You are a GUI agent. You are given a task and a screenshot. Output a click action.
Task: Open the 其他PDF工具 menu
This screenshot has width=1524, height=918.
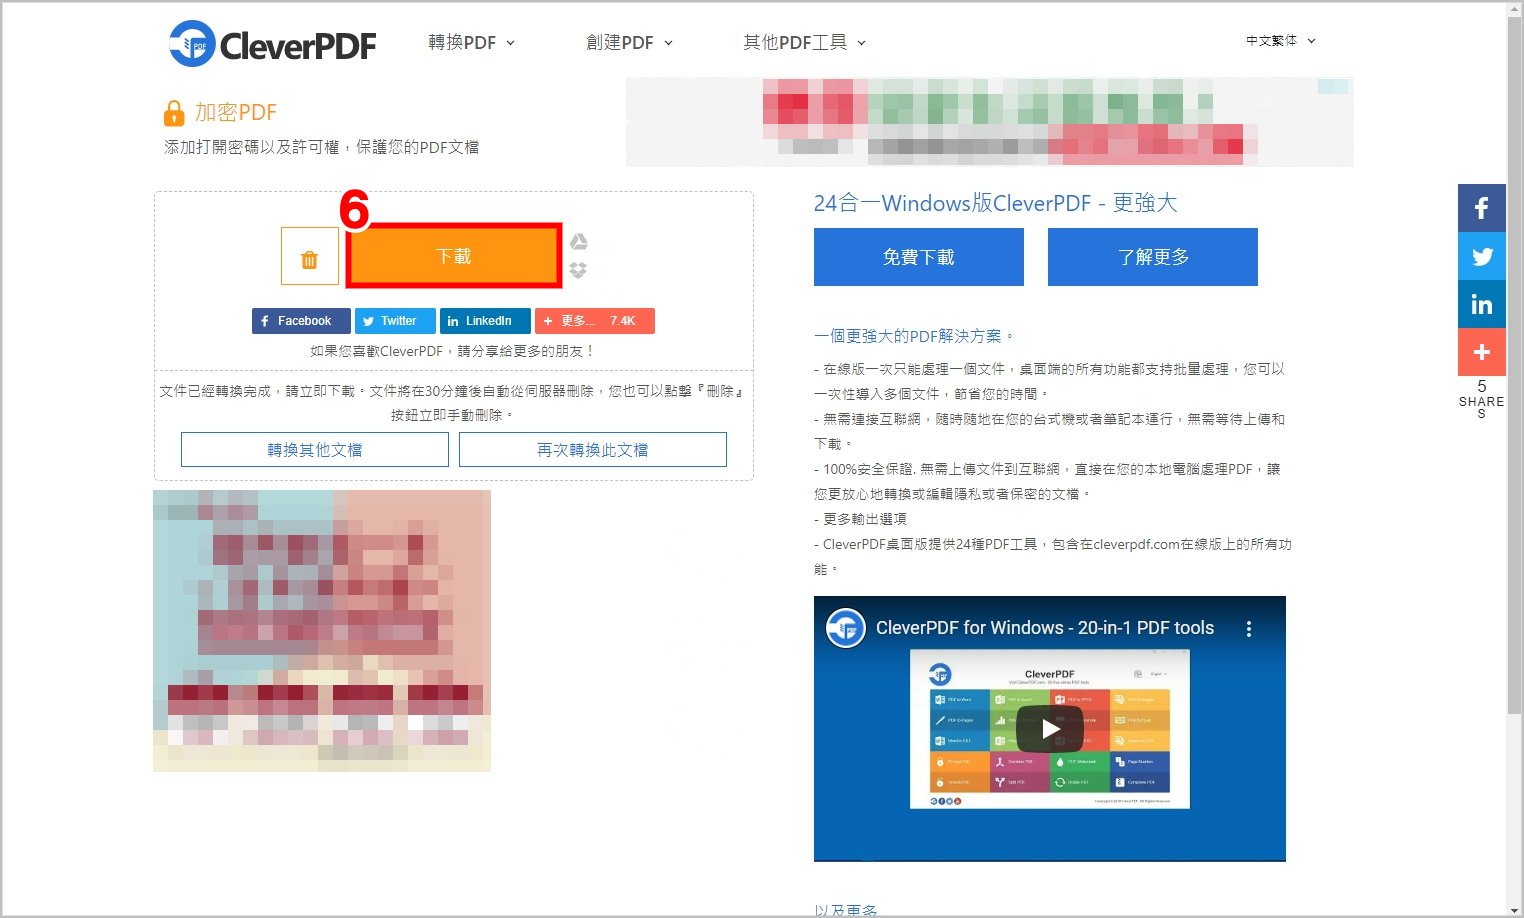tap(804, 43)
